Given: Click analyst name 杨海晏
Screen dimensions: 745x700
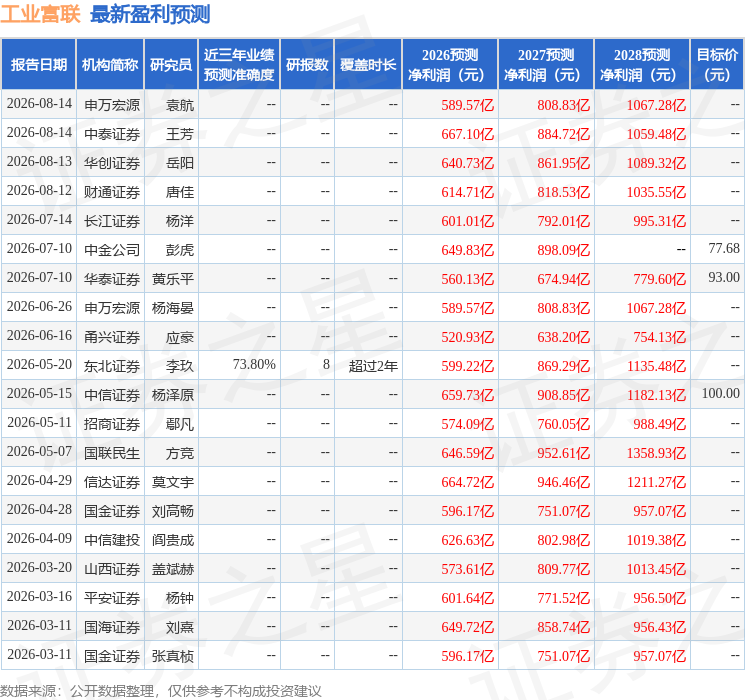Looking at the screenshot, I should click(x=172, y=308).
